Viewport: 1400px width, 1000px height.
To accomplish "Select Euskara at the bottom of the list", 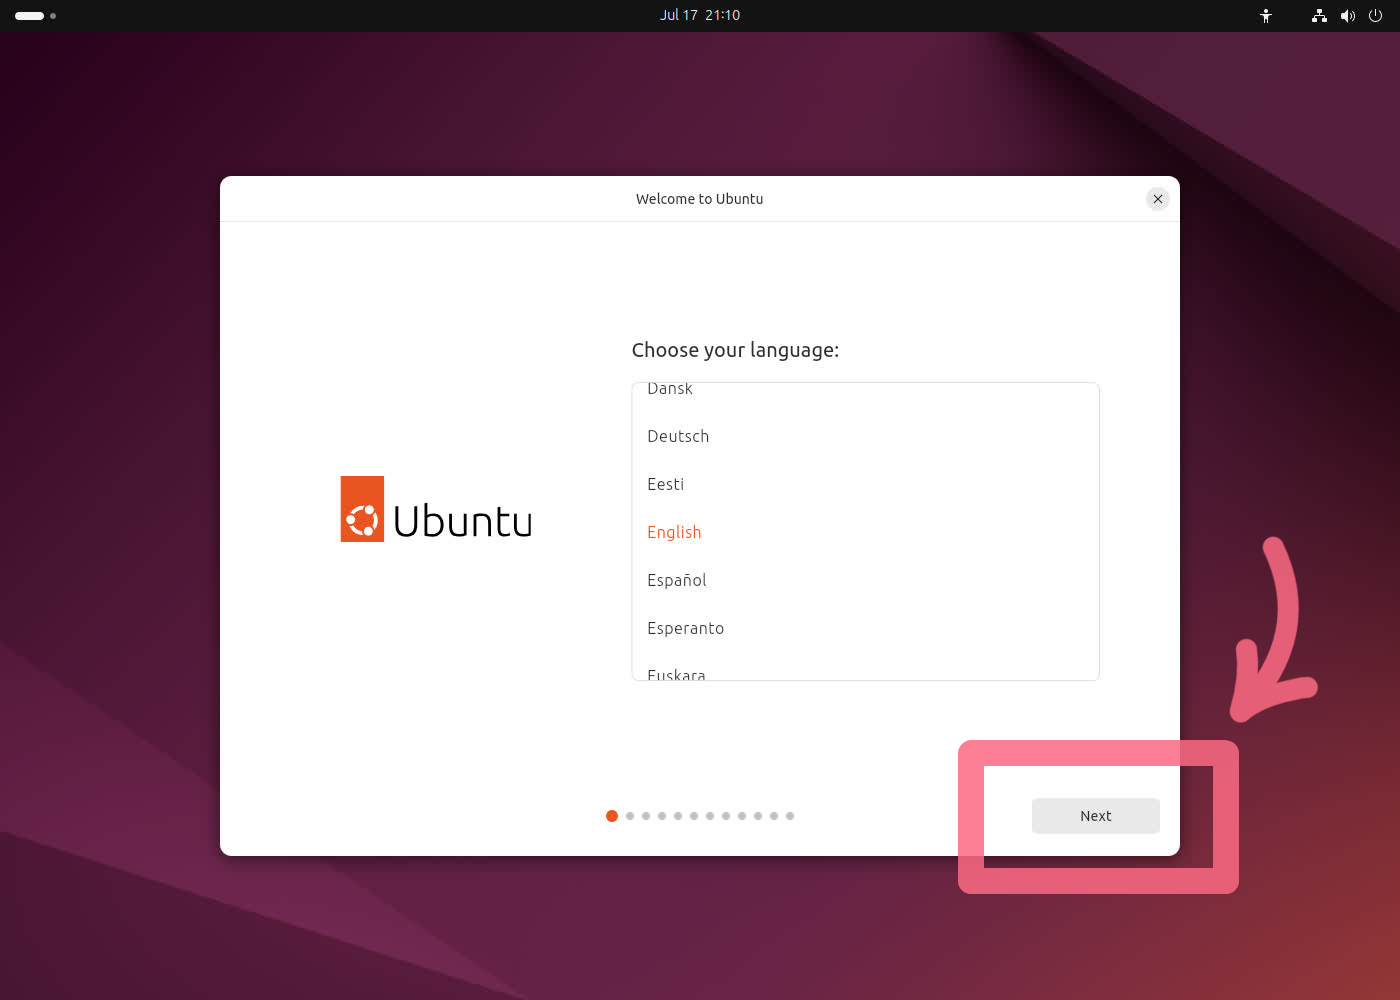I will tap(676, 674).
